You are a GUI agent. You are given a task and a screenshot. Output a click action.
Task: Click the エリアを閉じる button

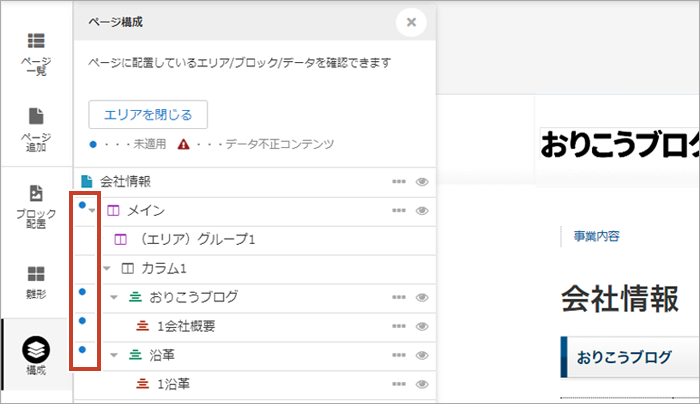coord(148,114)
